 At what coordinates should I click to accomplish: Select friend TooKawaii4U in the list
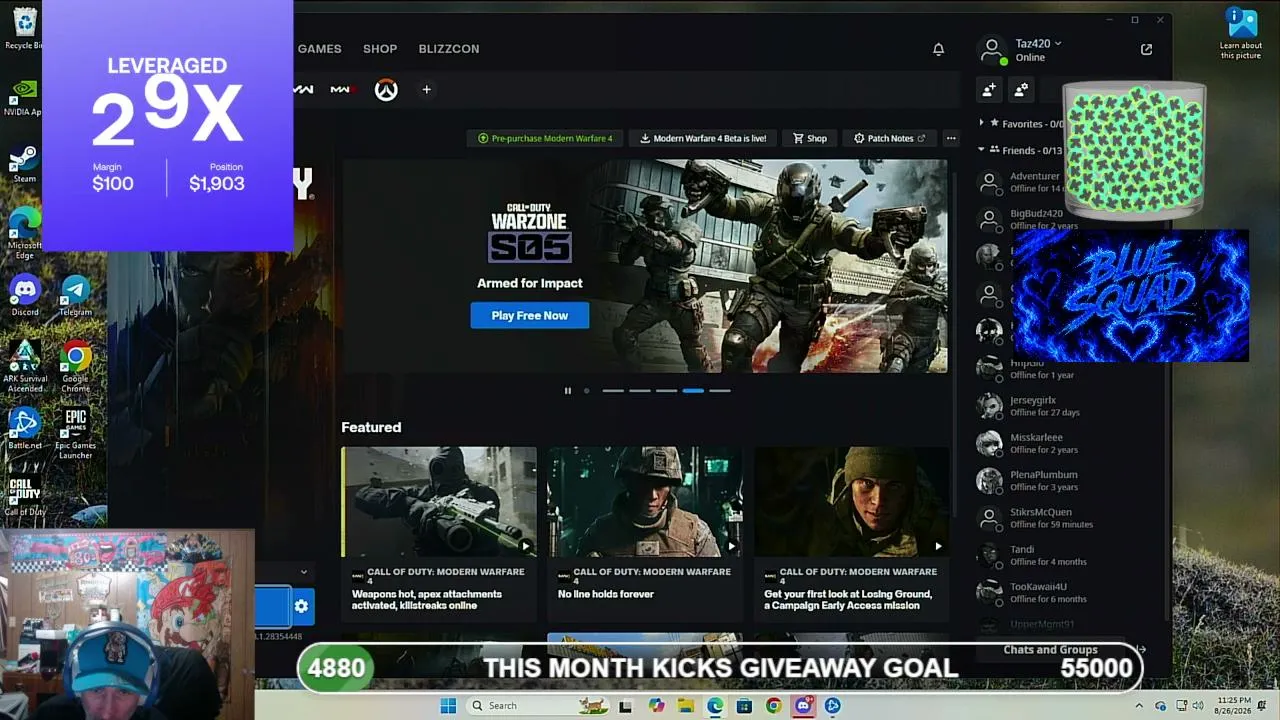[x=1068, y=593]
